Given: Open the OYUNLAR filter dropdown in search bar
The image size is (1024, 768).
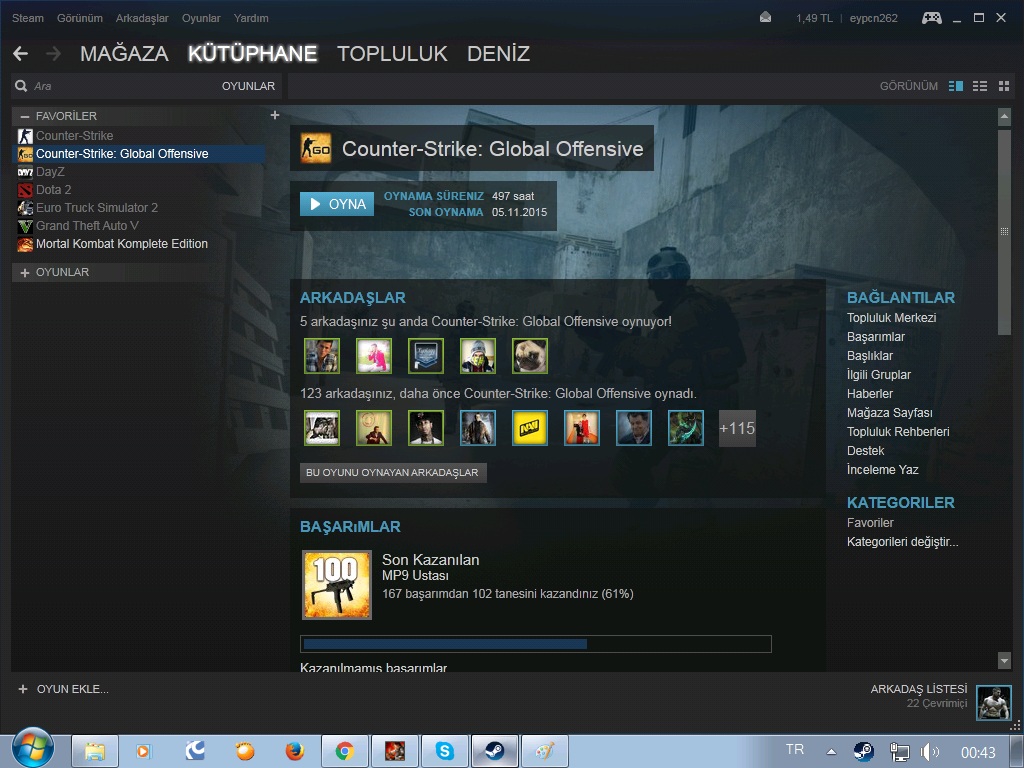Looking at the screenshot, I should coord(248,86).
